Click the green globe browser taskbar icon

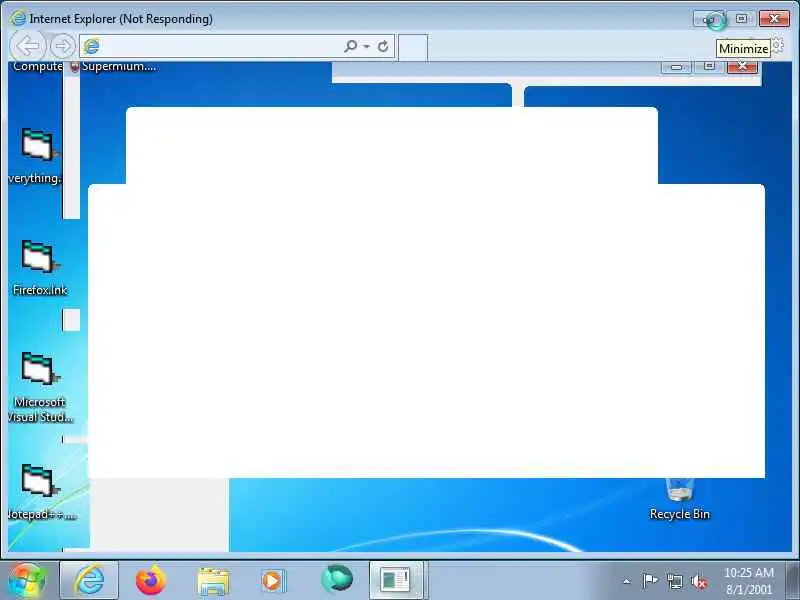pyautogui.click(x=336, y=579)
